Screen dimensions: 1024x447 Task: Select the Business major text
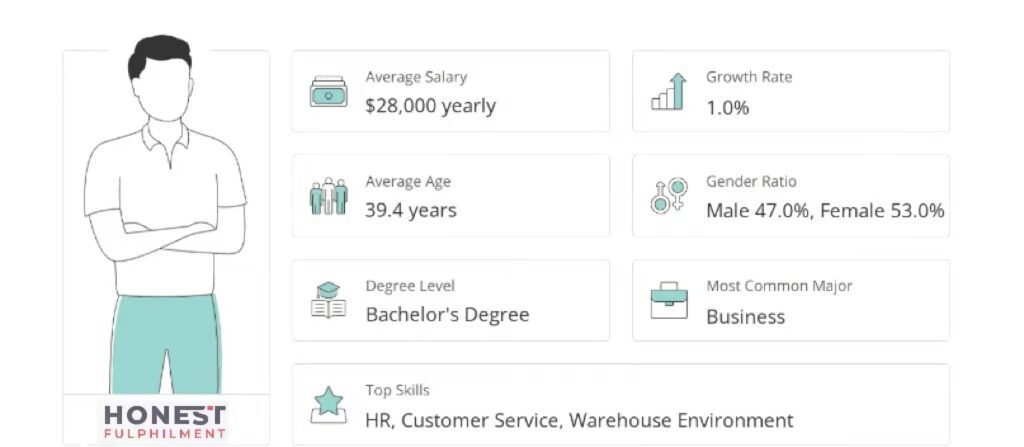[x=745, y=317]
